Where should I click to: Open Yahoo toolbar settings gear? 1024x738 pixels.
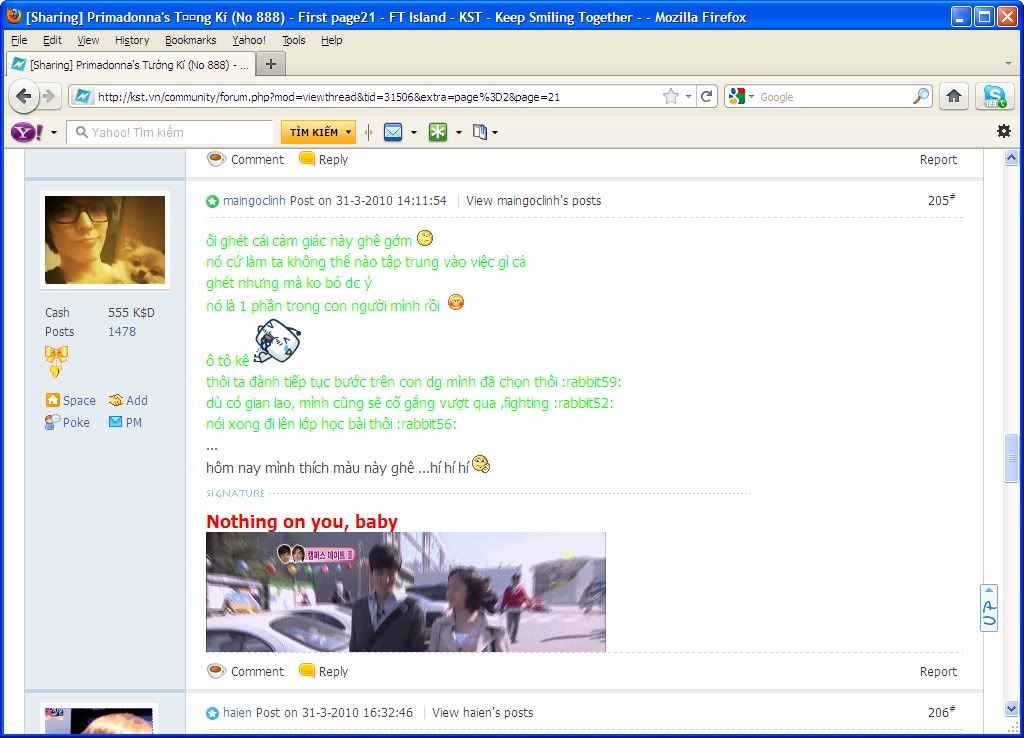pos(1004,131)
